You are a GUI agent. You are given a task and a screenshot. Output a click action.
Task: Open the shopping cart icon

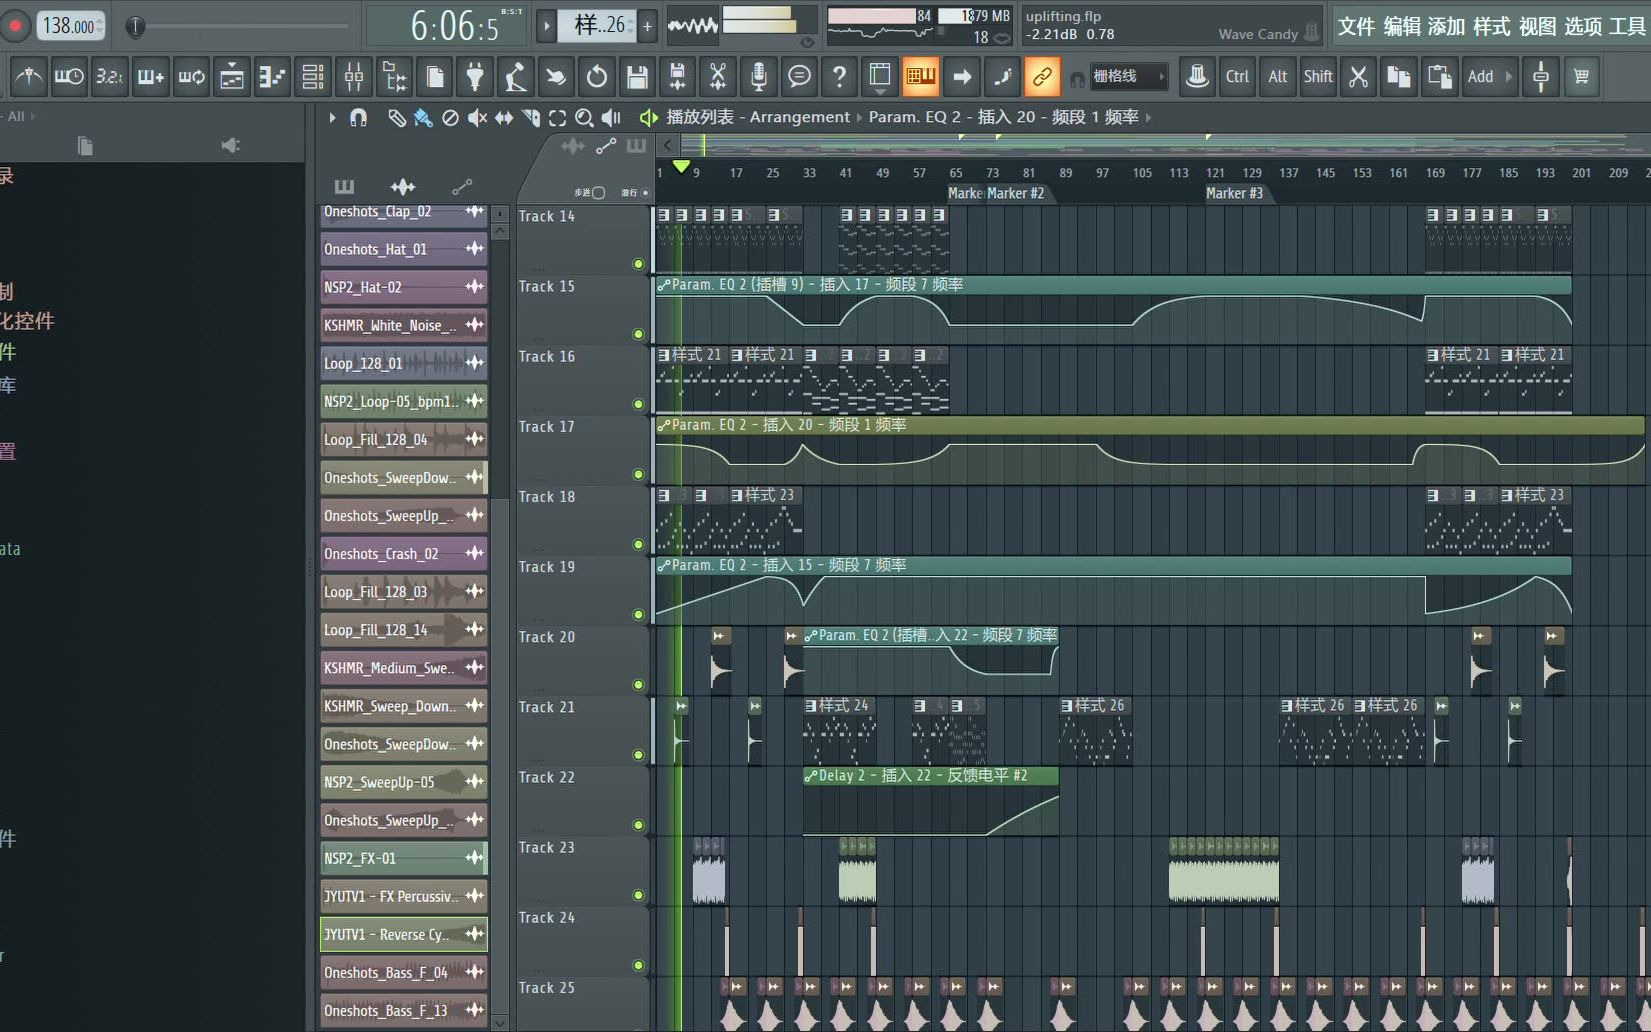1582,76
